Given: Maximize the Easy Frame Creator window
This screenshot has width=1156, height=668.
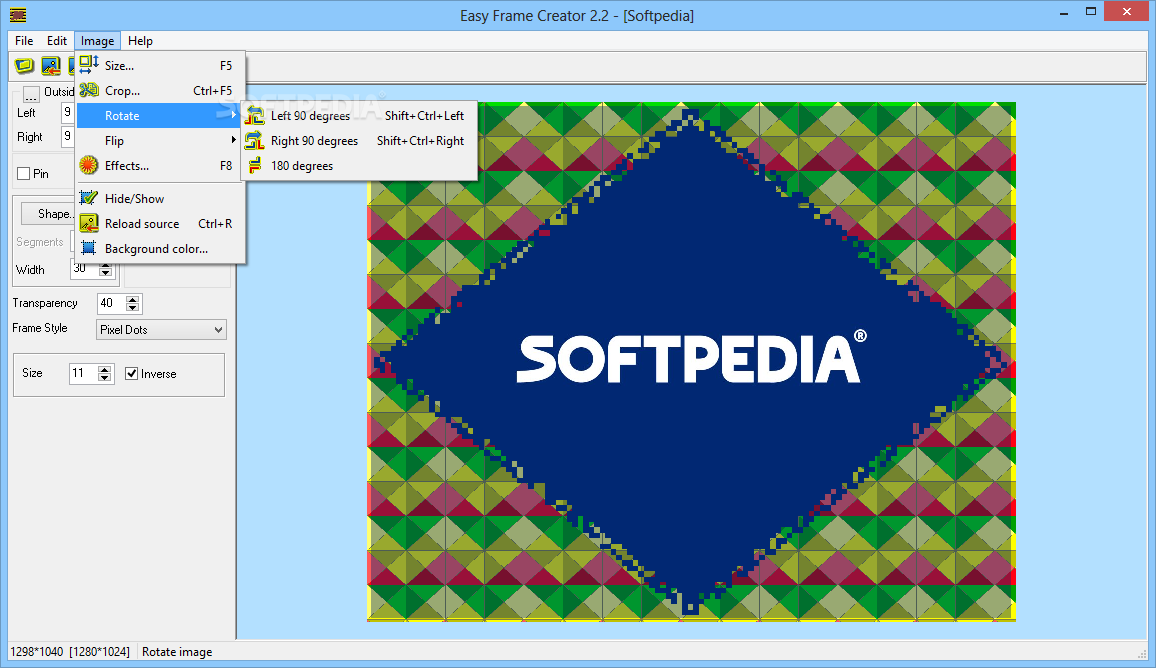Looking at the screenshot, I should 1091,11.
